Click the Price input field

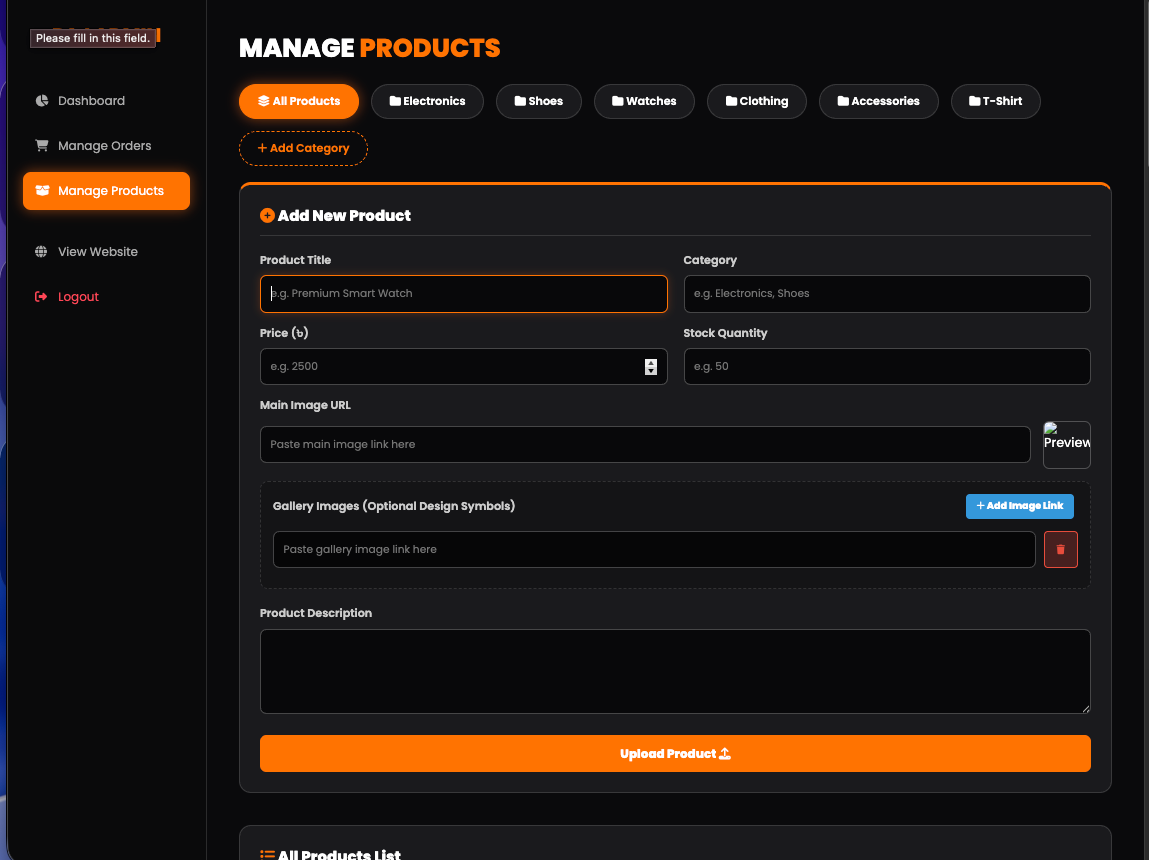463,366
